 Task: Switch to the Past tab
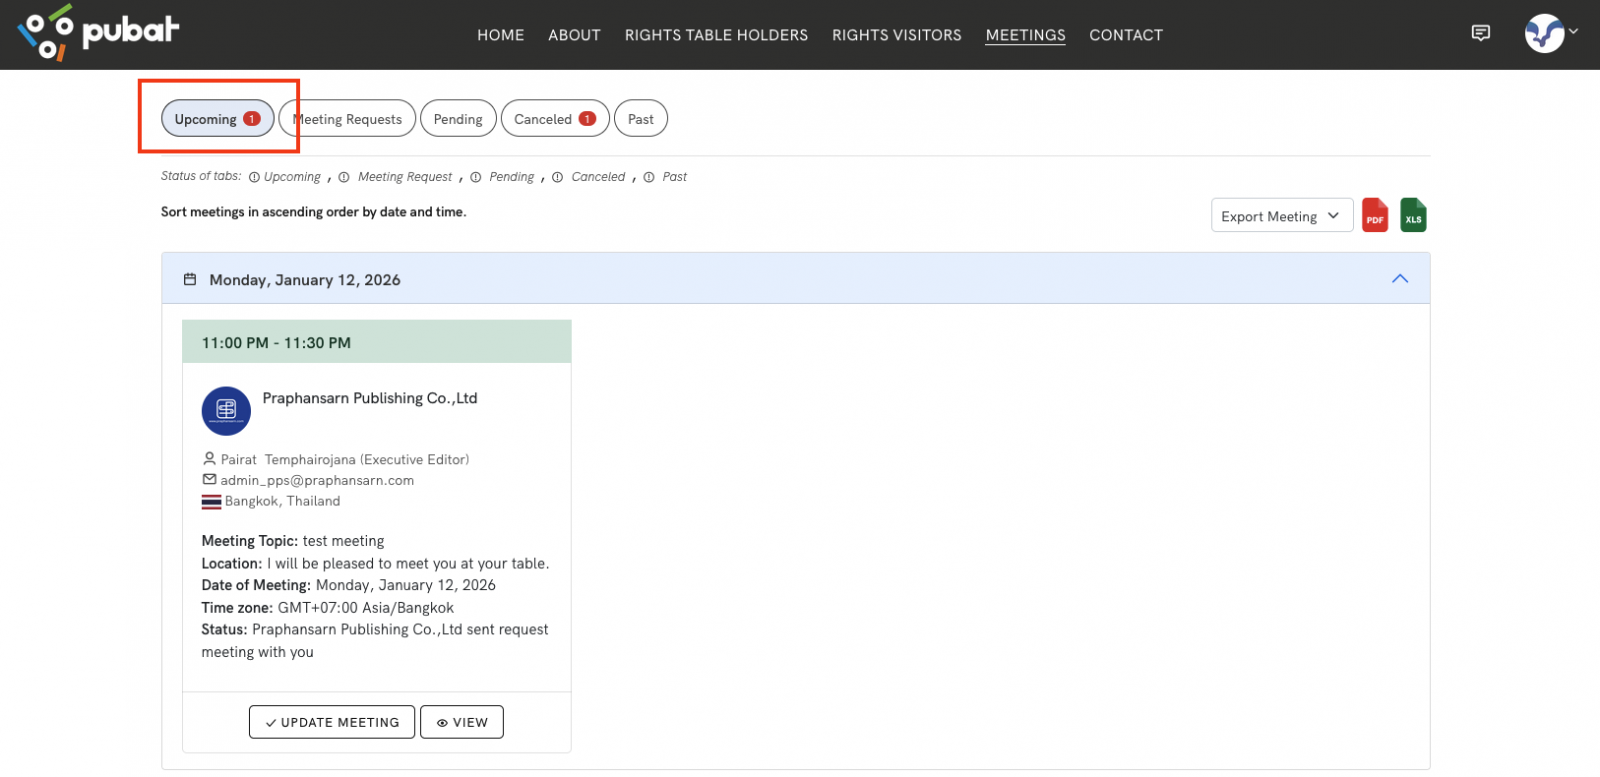(641, 118)
